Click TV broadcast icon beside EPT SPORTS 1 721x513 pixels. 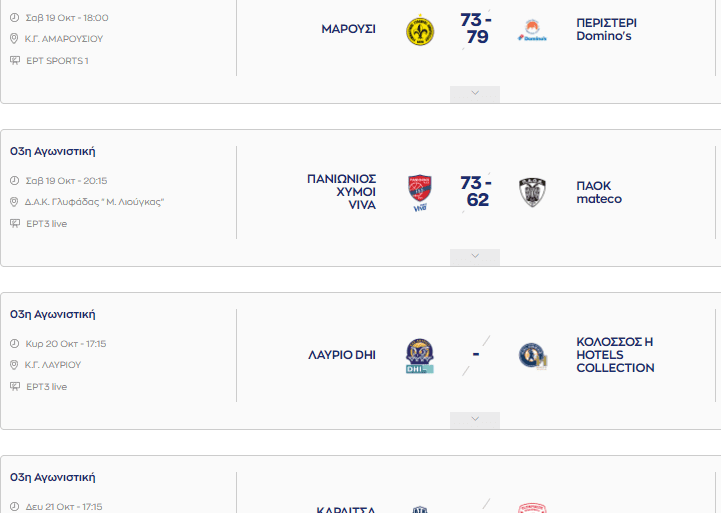tap(14, 60)
